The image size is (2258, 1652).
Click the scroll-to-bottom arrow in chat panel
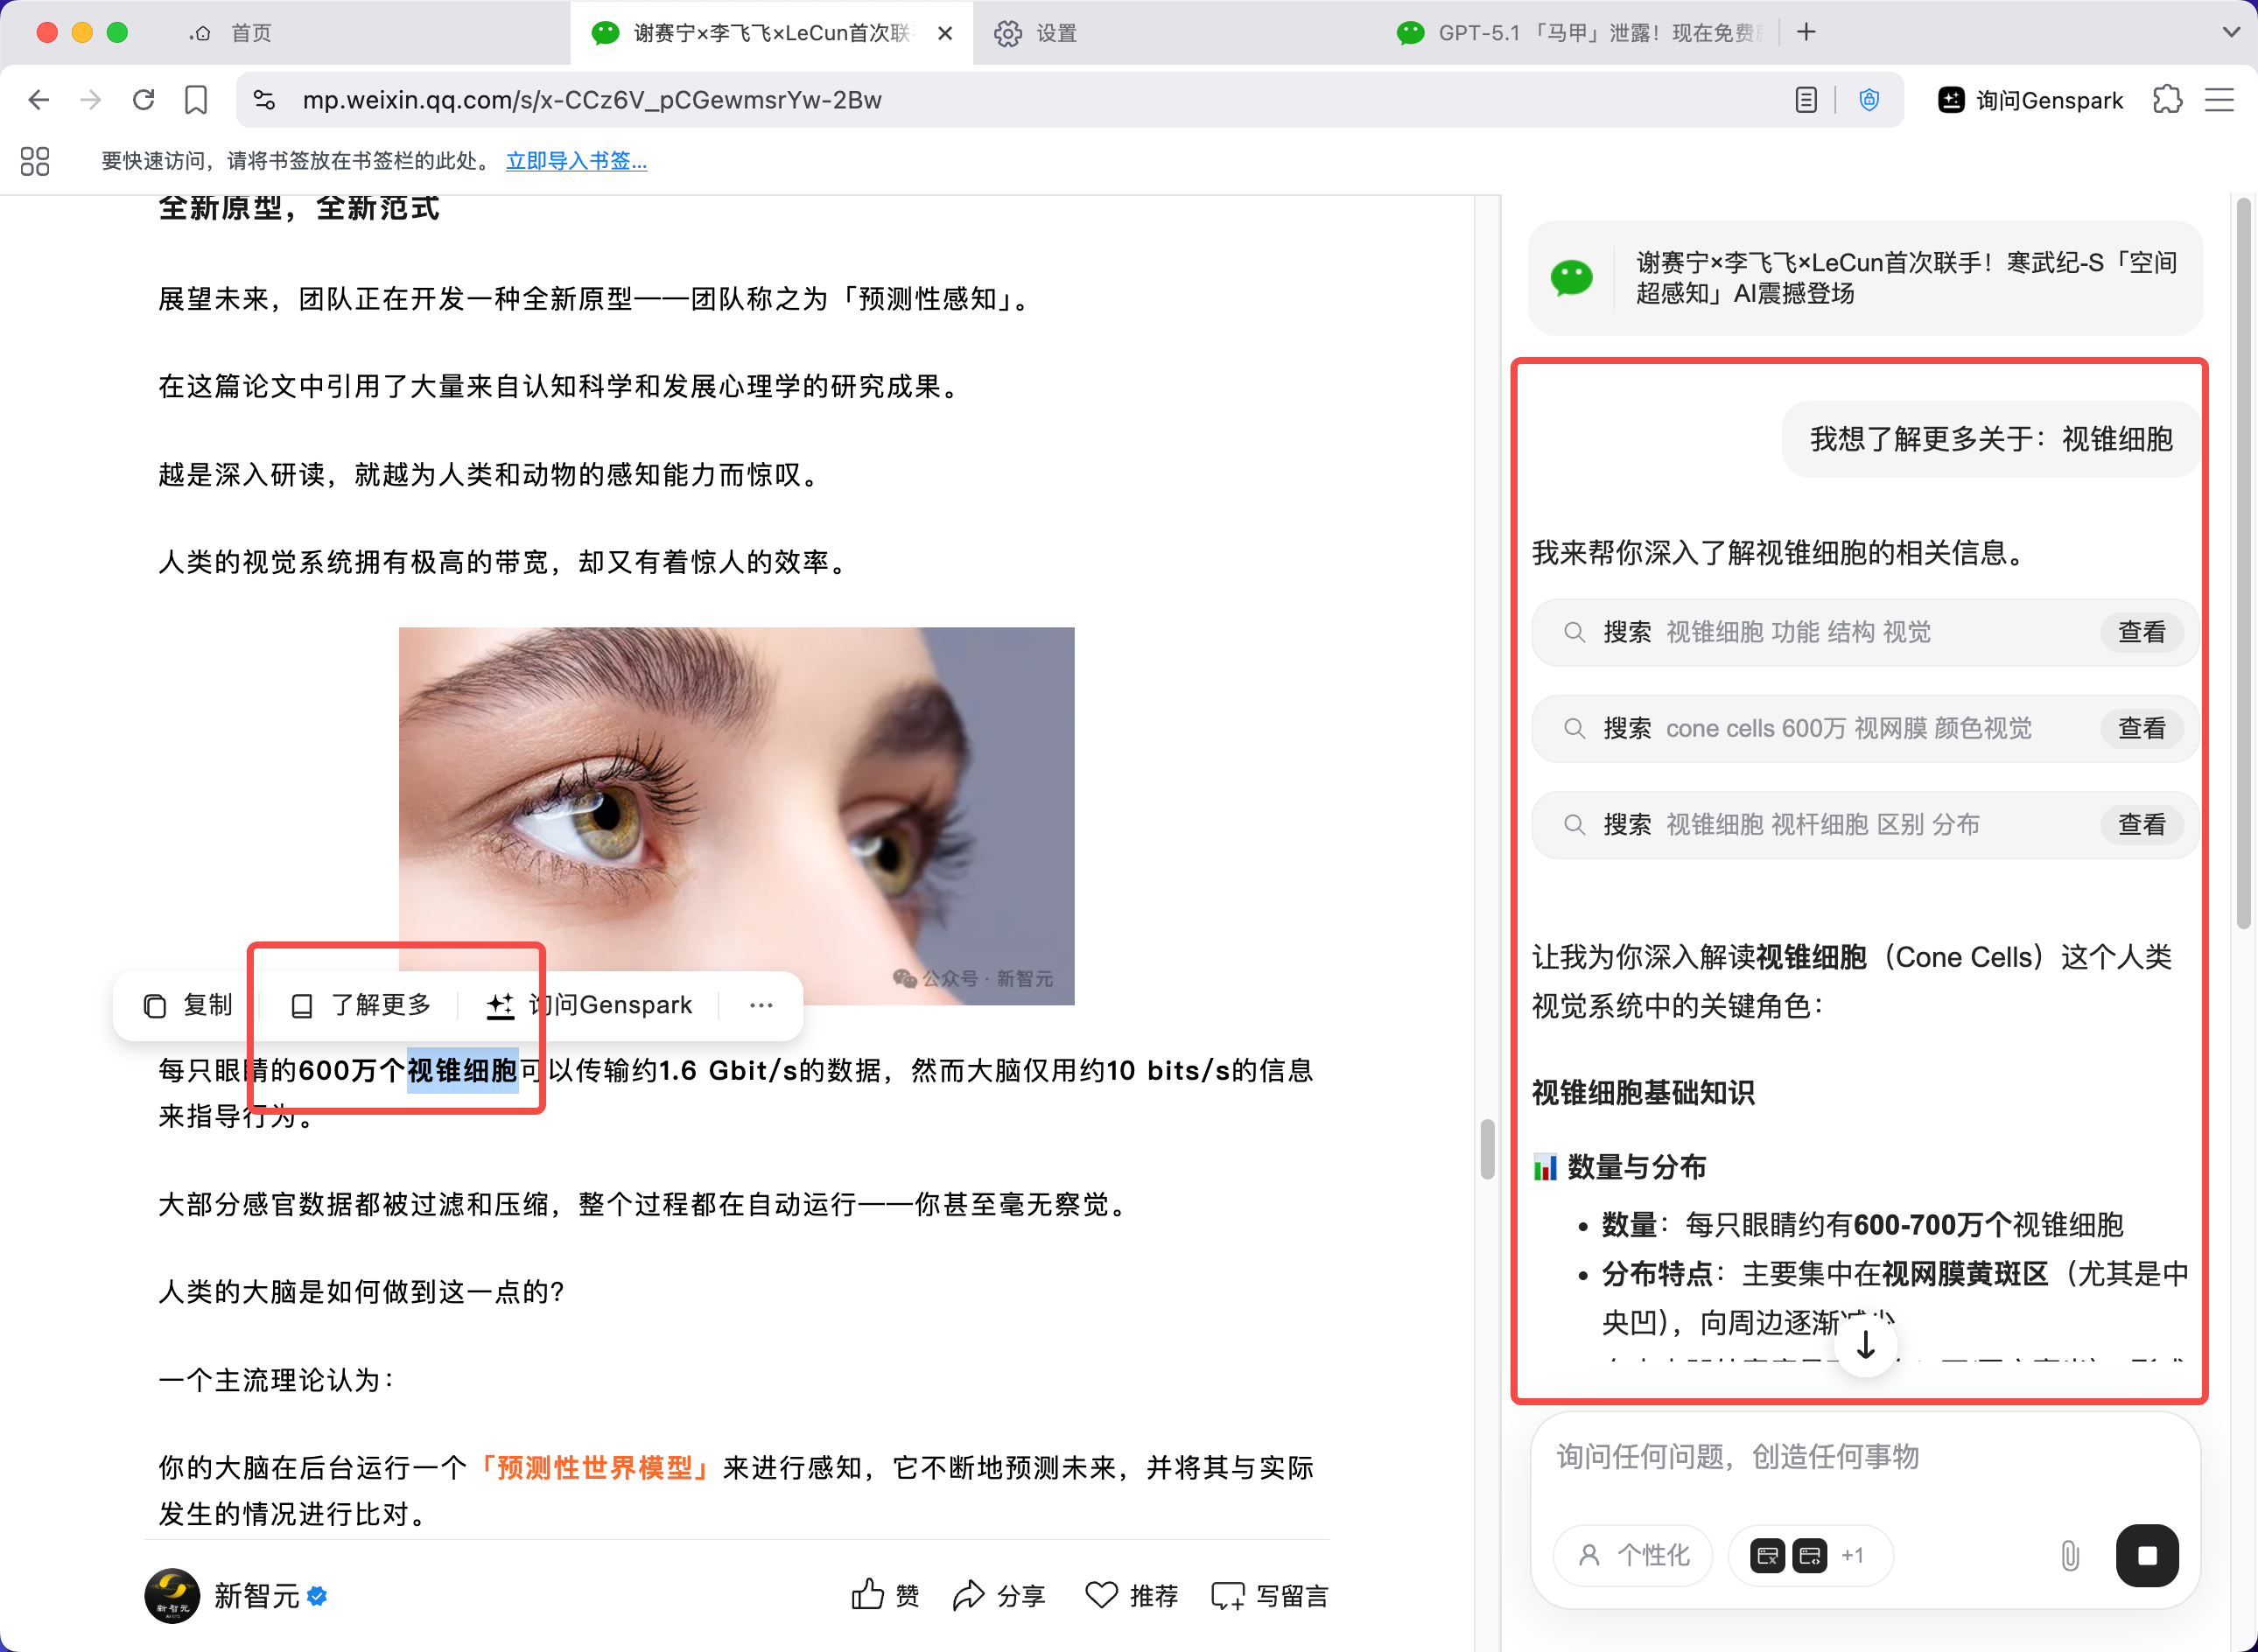1866,1346
